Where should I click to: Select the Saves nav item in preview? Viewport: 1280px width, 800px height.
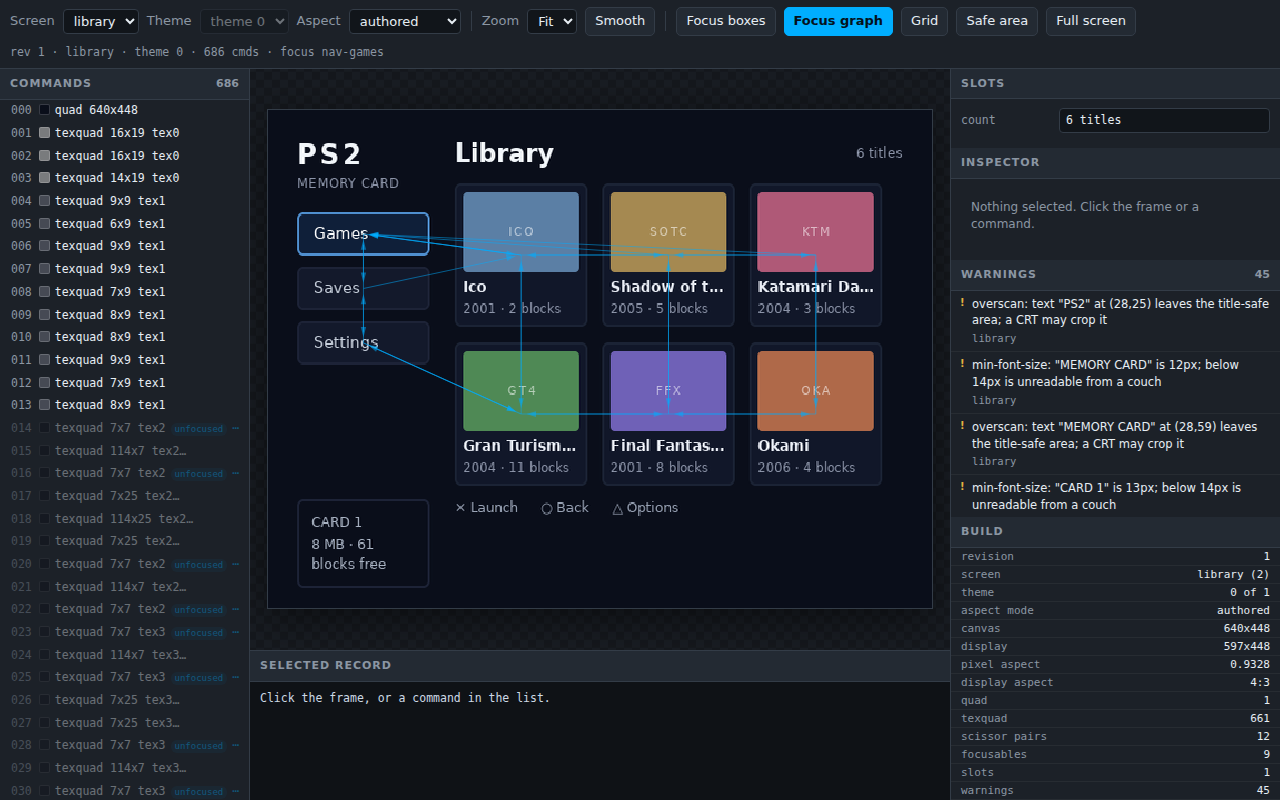[x=363, y=288]
